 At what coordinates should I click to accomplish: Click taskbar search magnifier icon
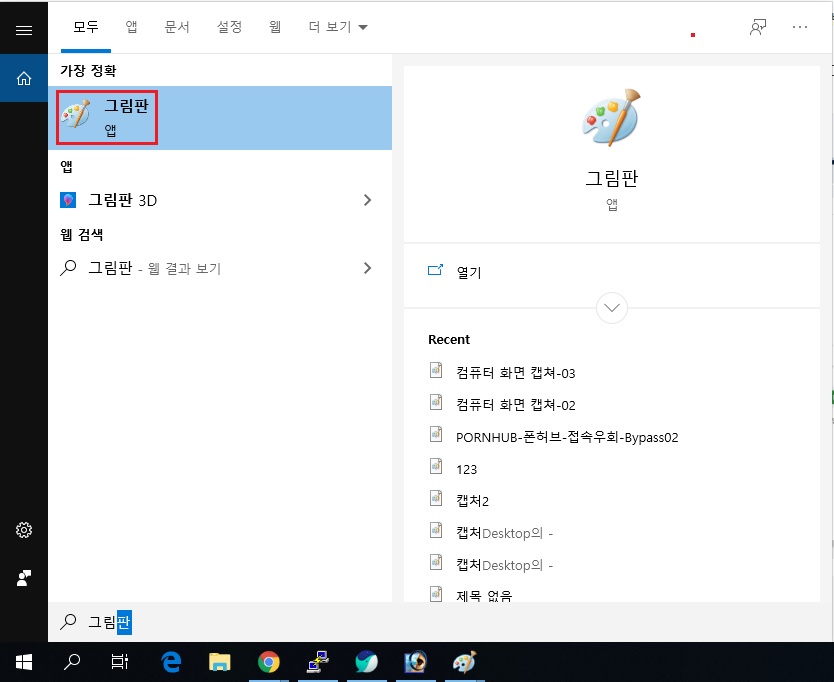(x=72, y=662)
